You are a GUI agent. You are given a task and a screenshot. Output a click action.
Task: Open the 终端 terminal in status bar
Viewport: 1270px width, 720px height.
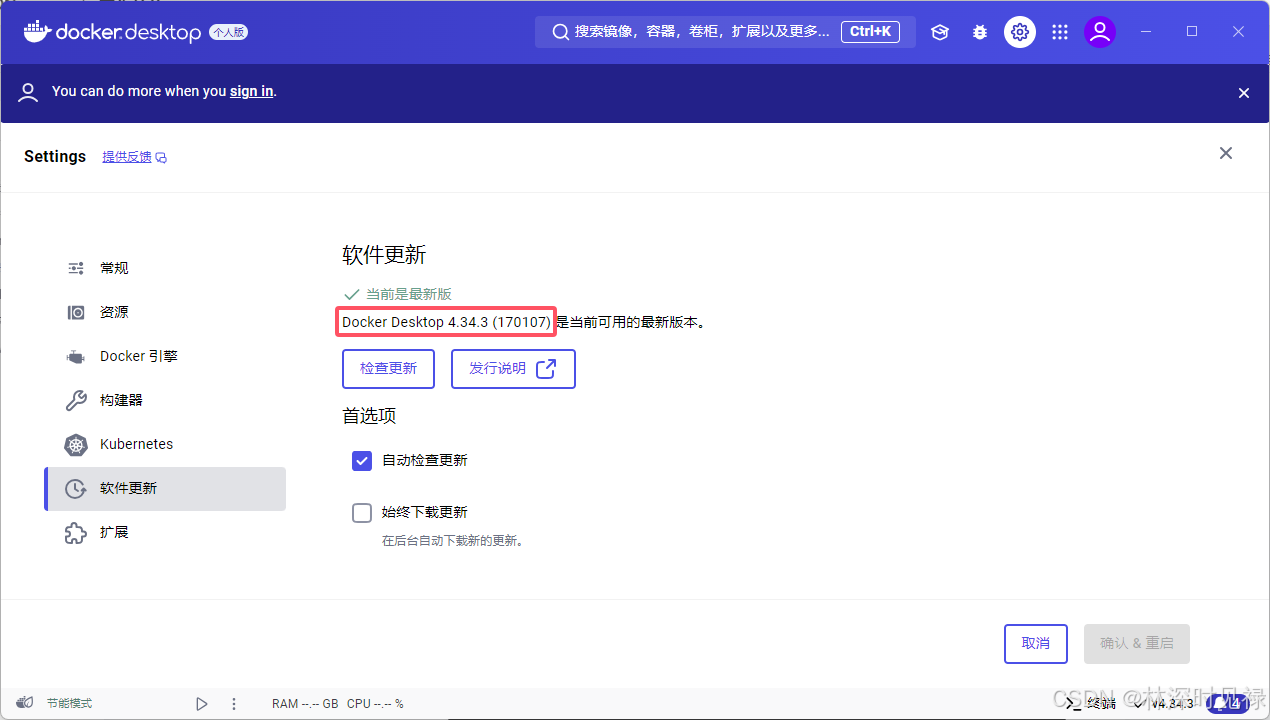point(1091,704)
